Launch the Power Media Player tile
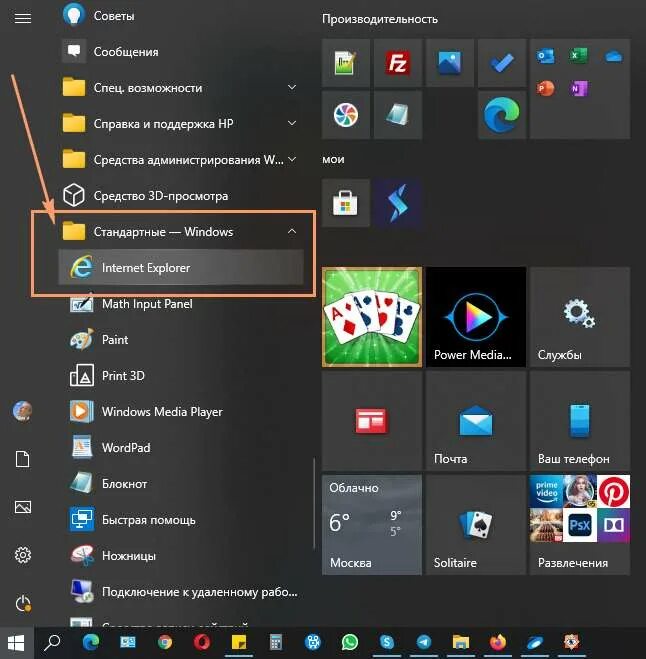646x659 pixels. (476, 317)
